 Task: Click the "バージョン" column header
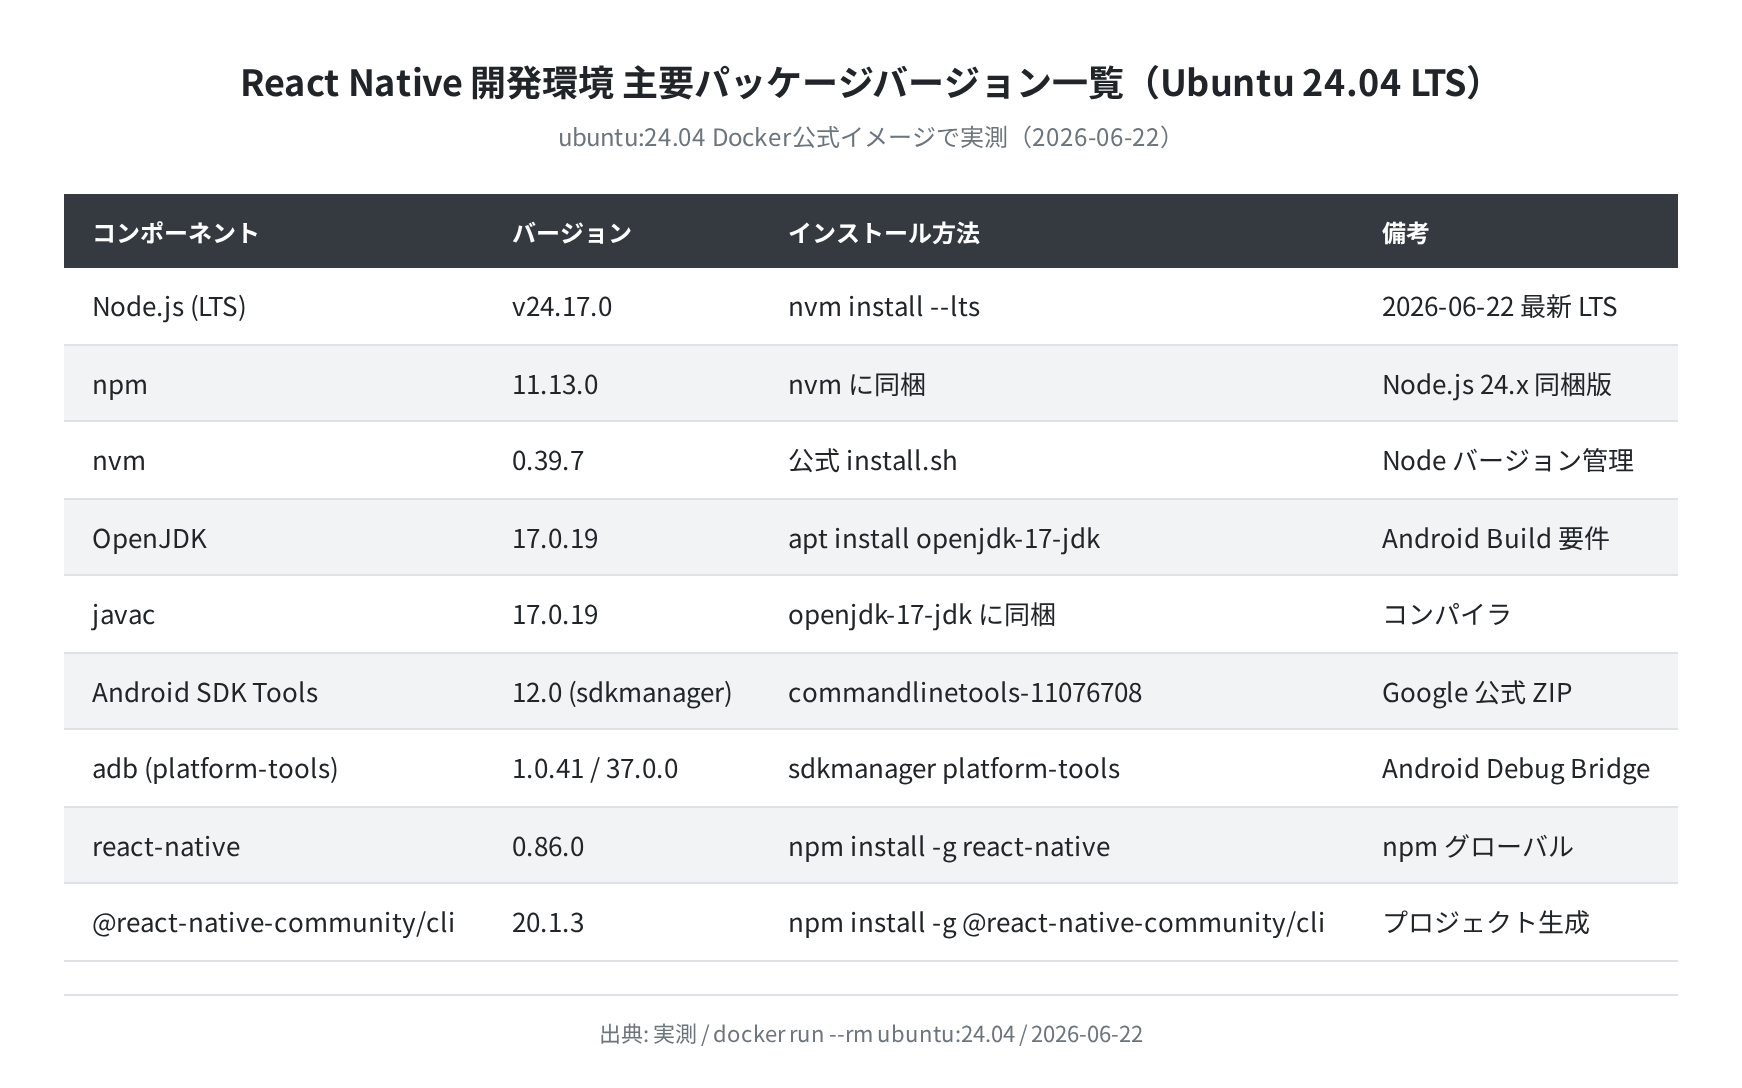tap(572, 233)
